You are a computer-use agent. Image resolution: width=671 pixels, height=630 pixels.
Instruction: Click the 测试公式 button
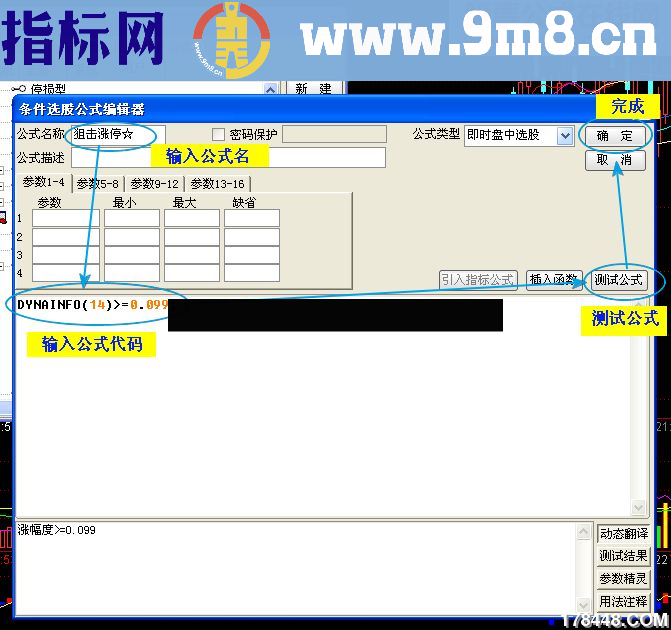pyautogui.click(x=618, y=280)
